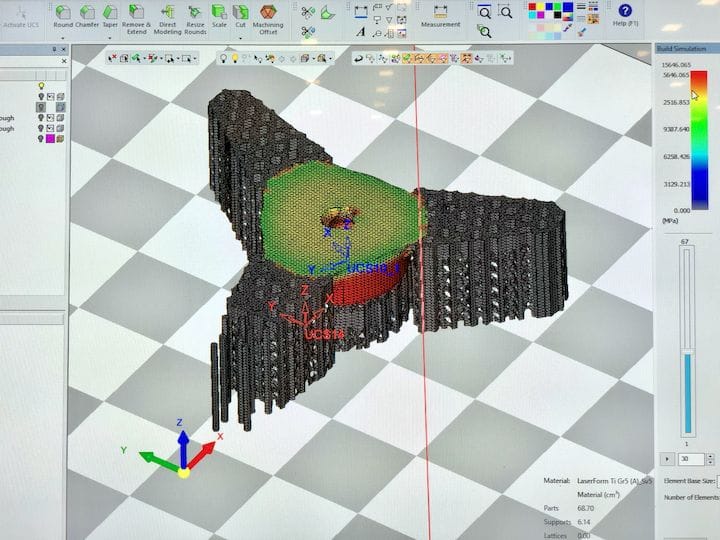
Task: Toggle the top lightbulb visibility in tree
Action: pyautogui.click(x=41, y=87)
